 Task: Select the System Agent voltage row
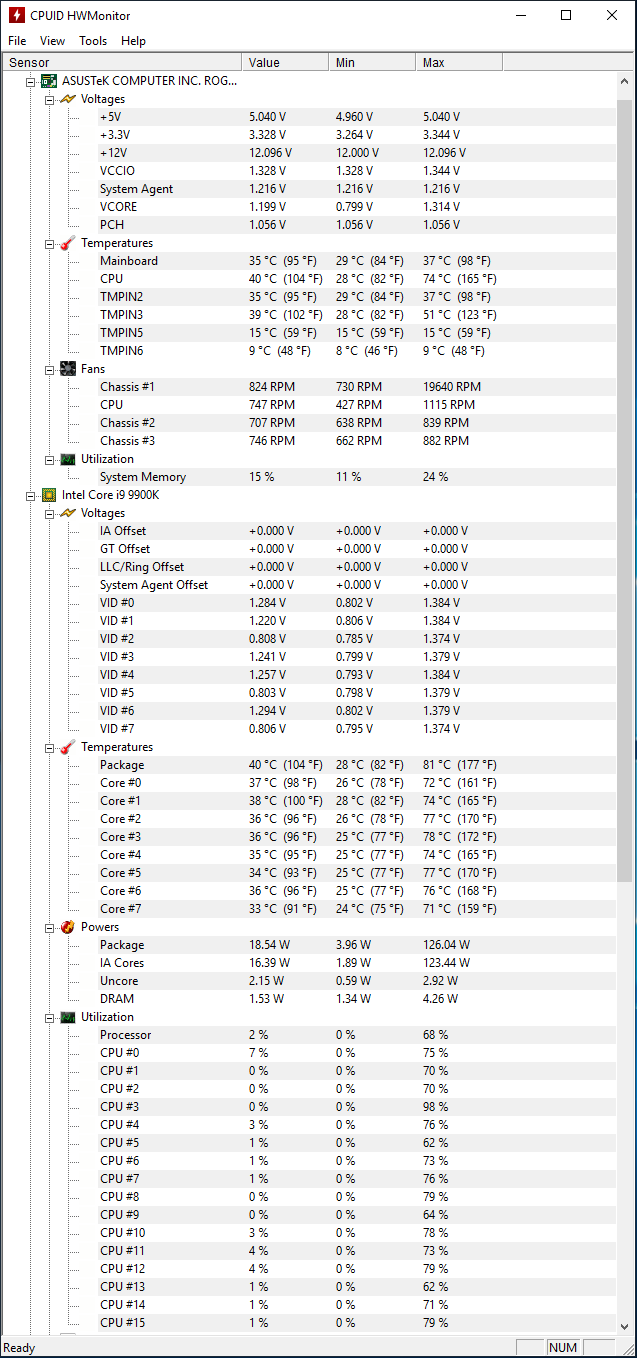pos(309,189)
